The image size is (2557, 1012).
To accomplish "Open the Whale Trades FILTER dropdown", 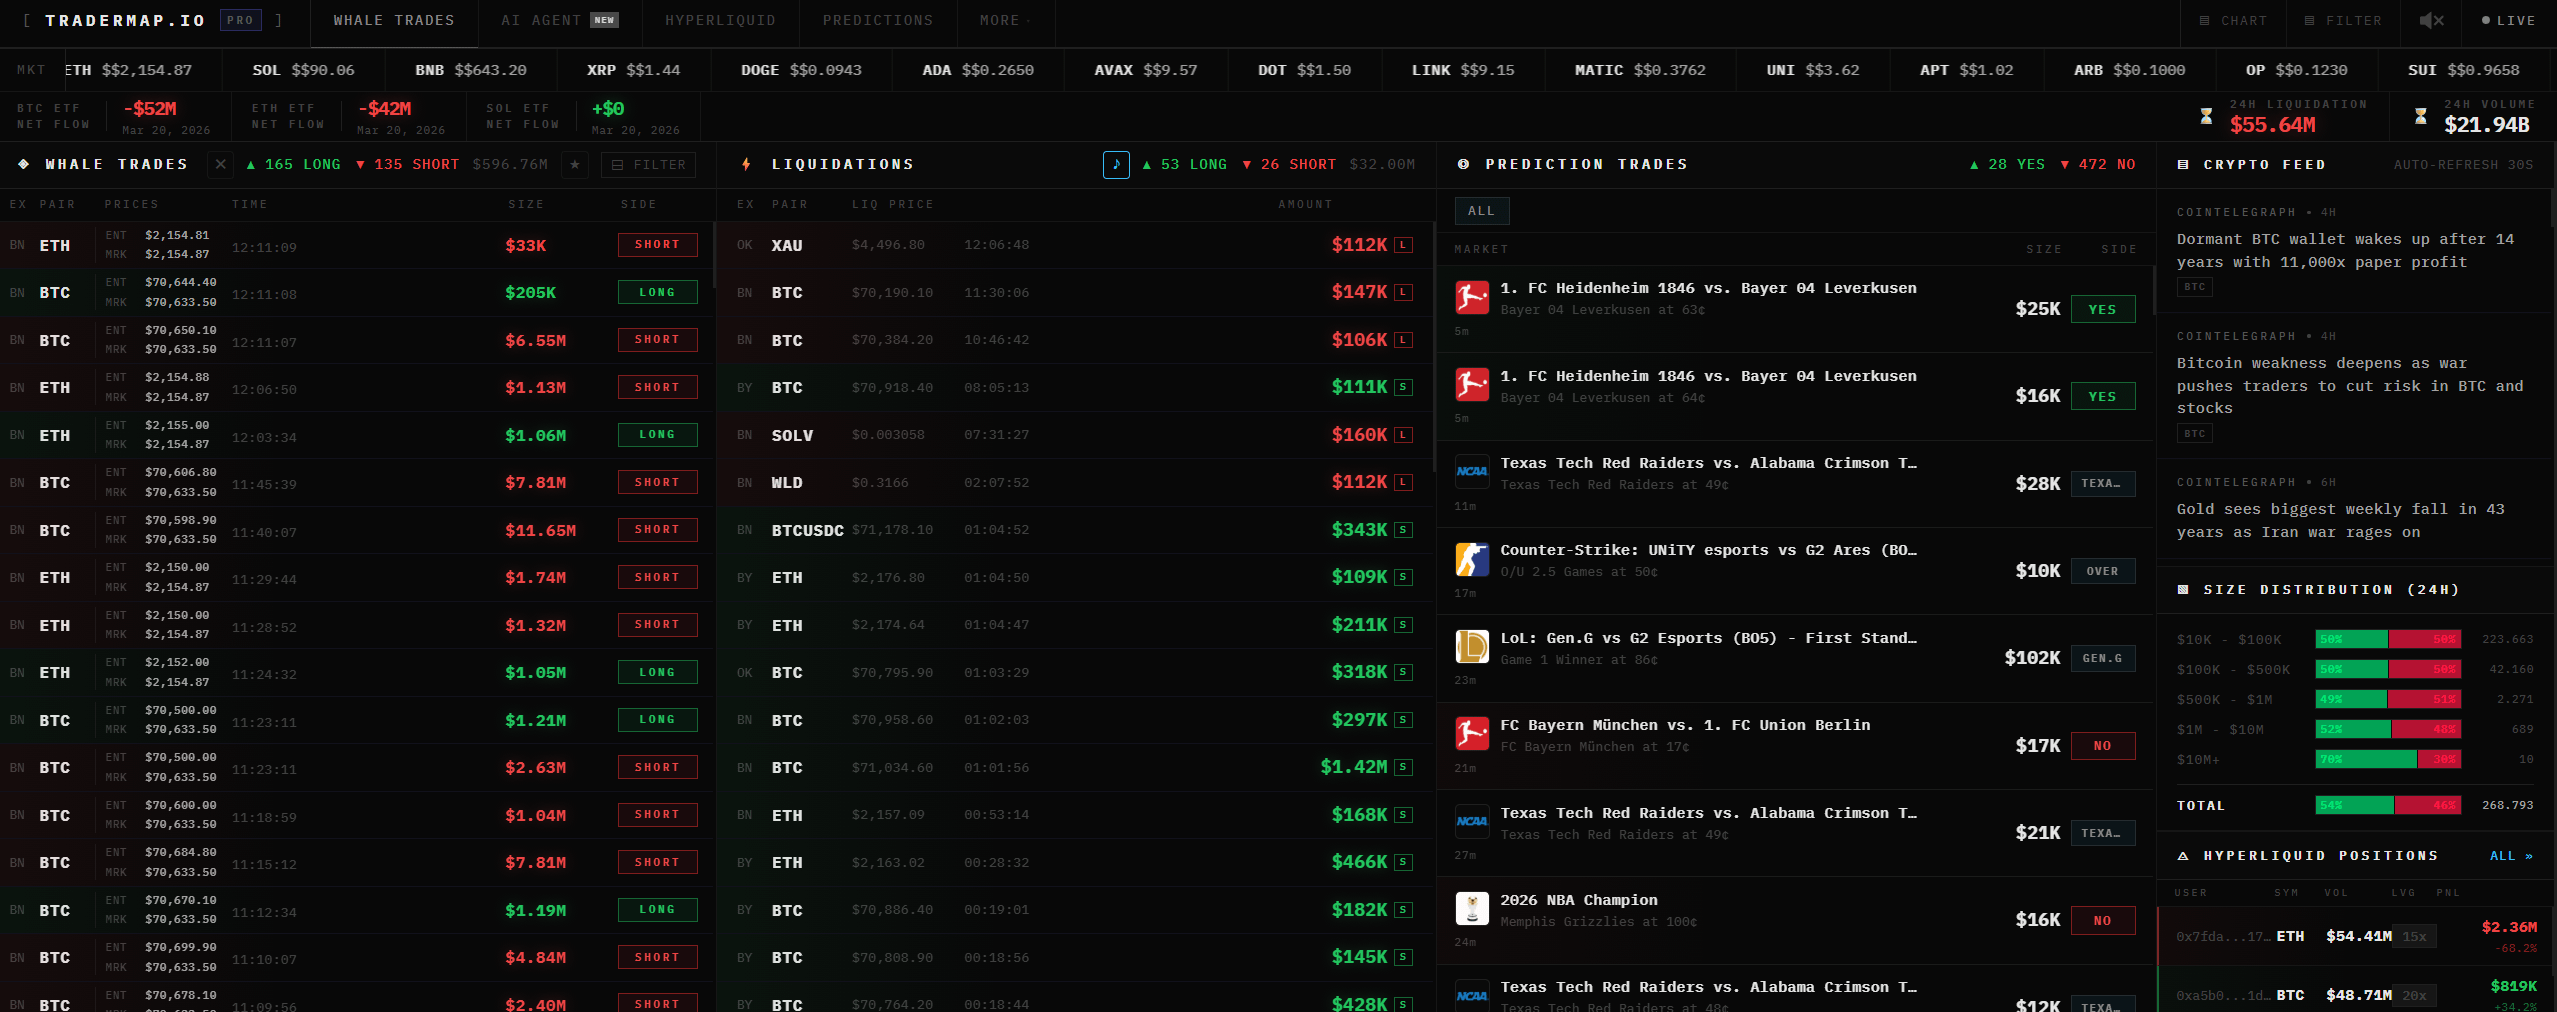I will click(648, 165).
